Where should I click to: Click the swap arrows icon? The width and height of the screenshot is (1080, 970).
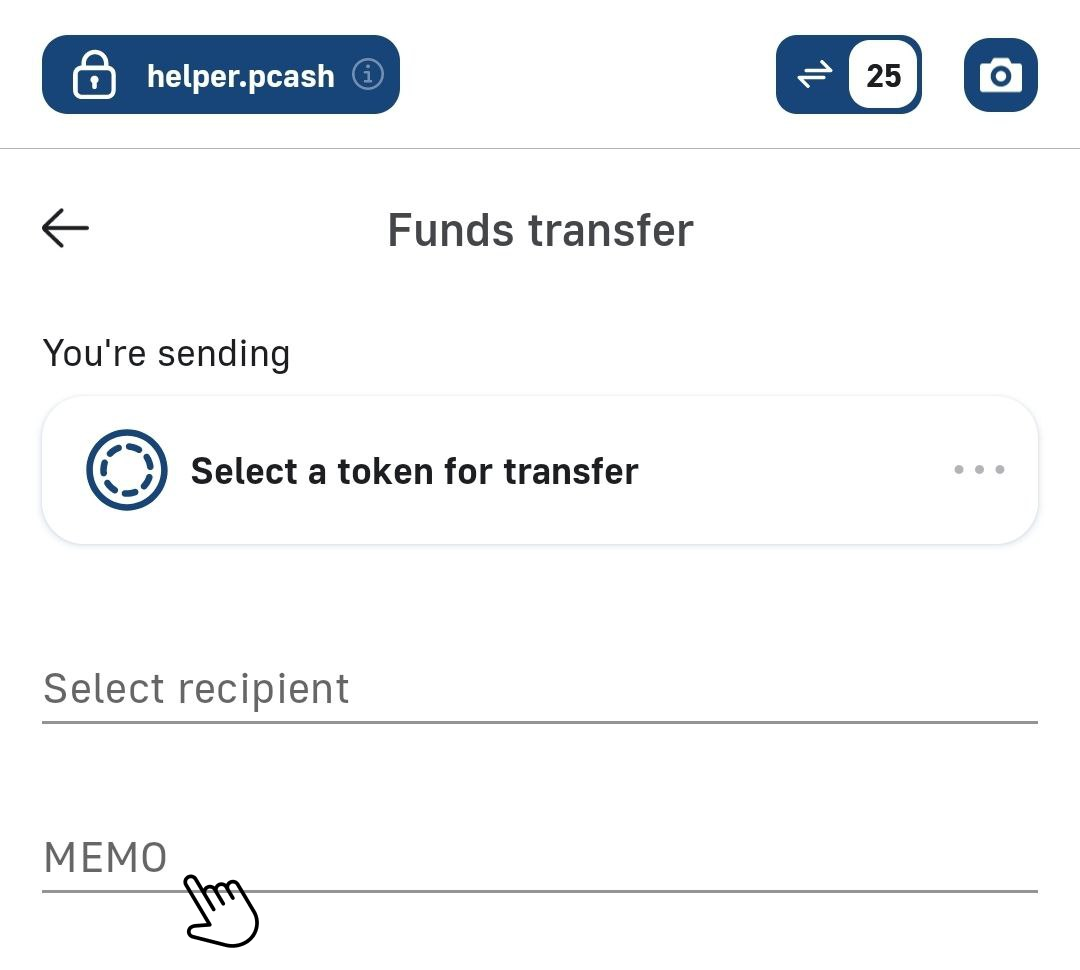point(814,75)
